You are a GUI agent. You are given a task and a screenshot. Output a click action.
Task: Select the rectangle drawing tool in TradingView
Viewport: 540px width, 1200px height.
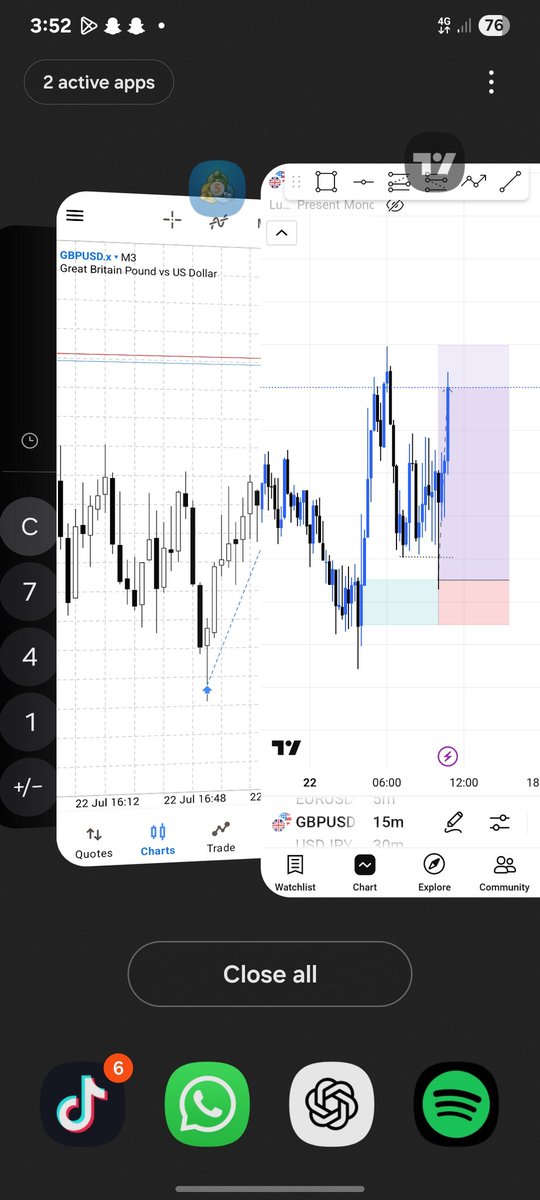326,182
